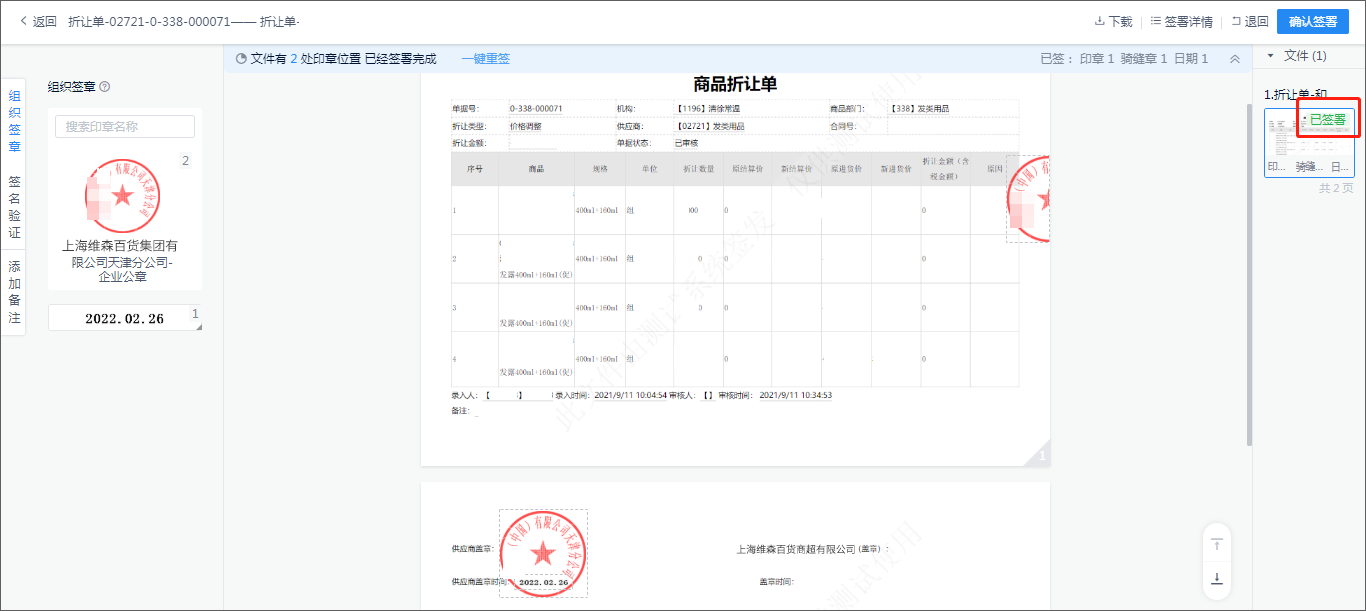Click the 搜索印章名称 search field
This screenshot has width=1366, height=611.
point(125,126)
